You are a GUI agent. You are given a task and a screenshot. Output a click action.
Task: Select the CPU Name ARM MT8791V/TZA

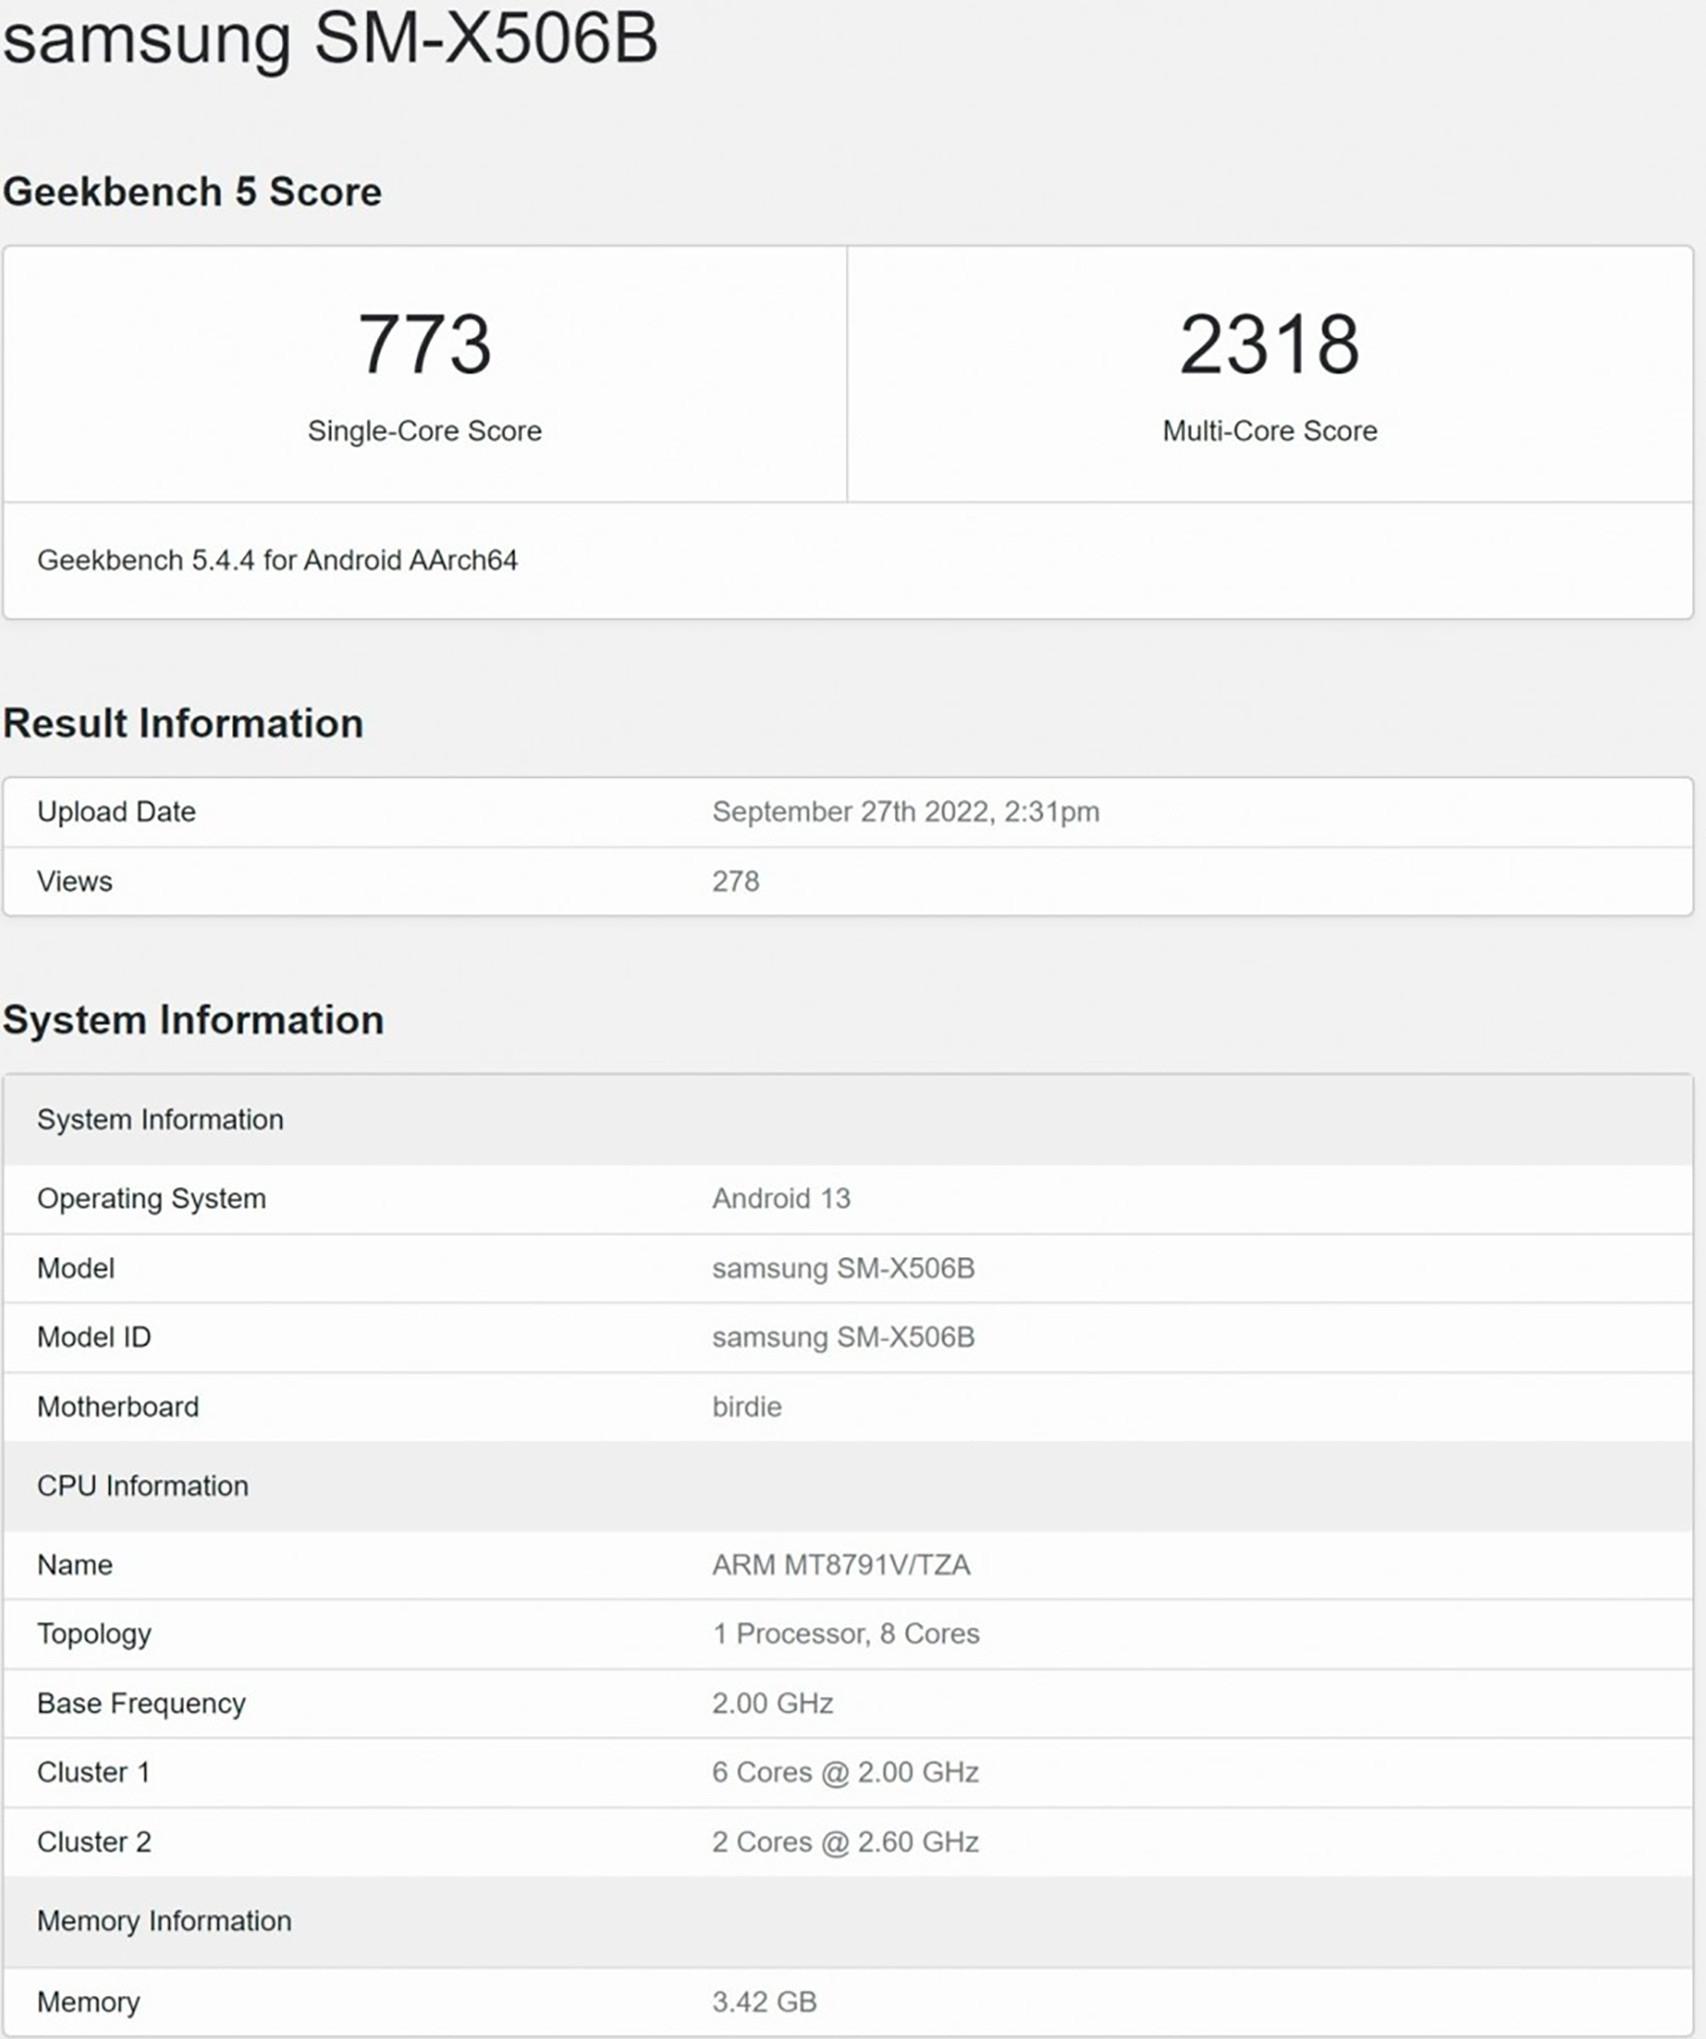(x=842, y=1564)
